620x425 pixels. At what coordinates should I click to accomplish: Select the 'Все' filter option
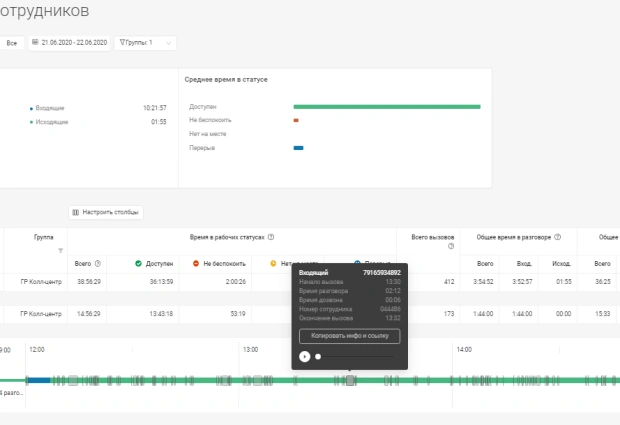click(x=12, y=43)
